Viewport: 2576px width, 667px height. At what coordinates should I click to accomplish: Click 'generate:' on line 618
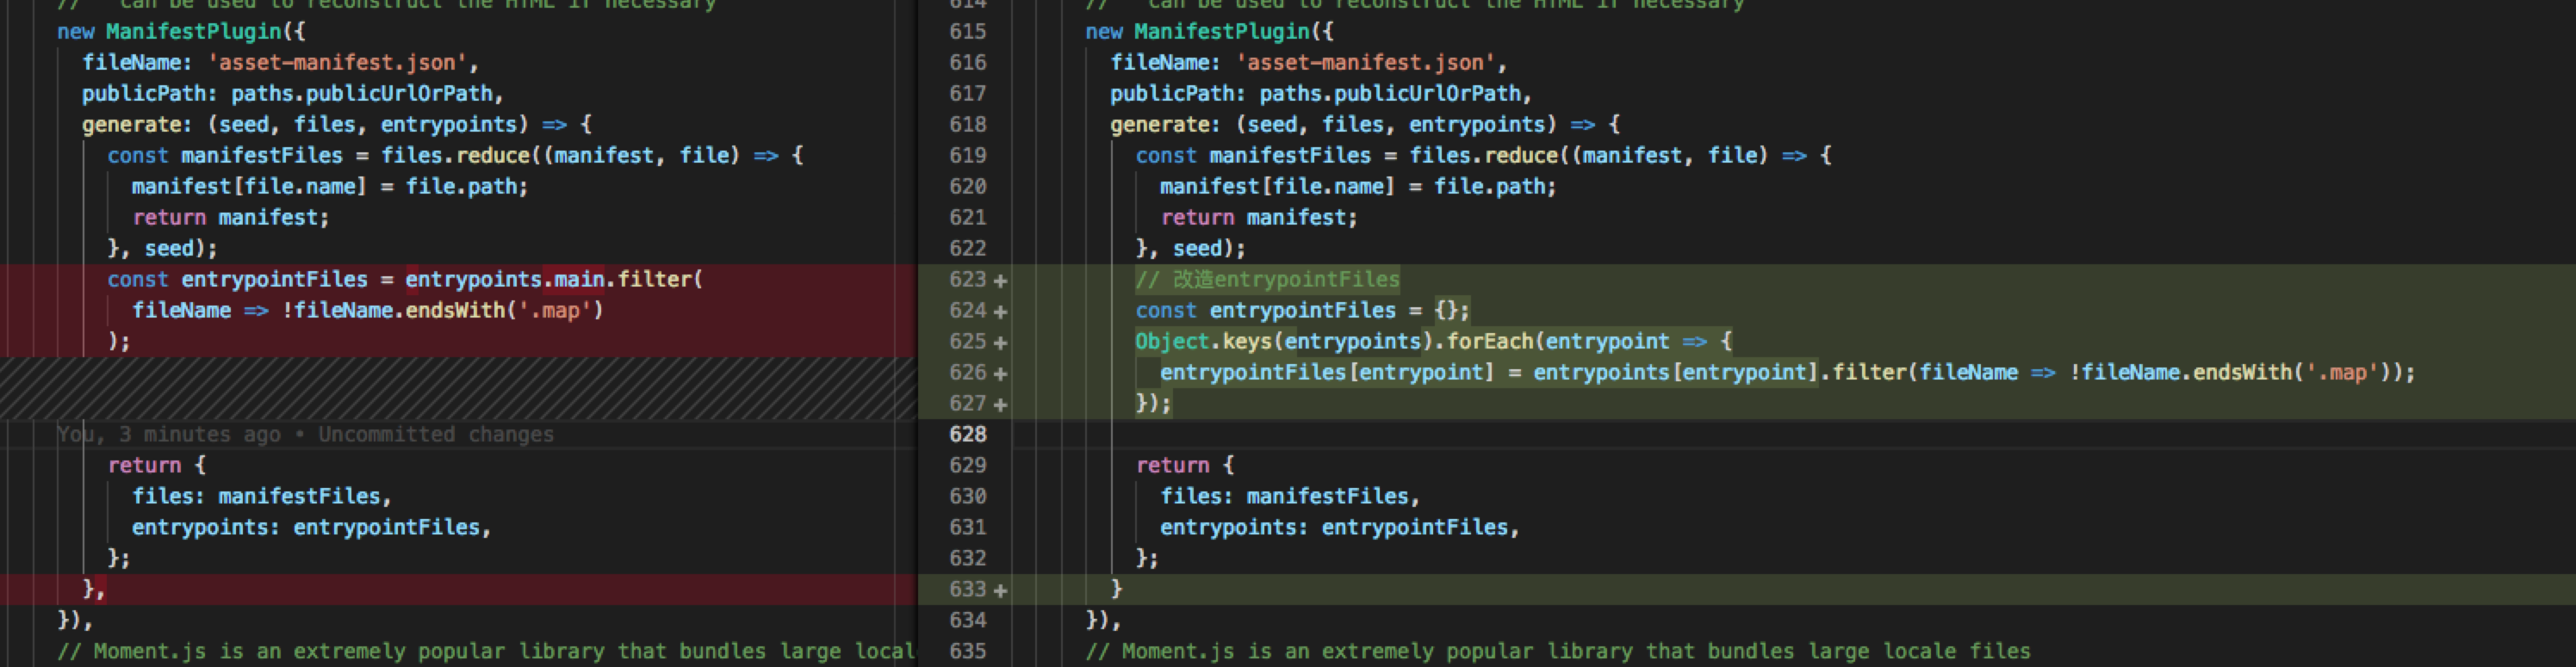1165,125
